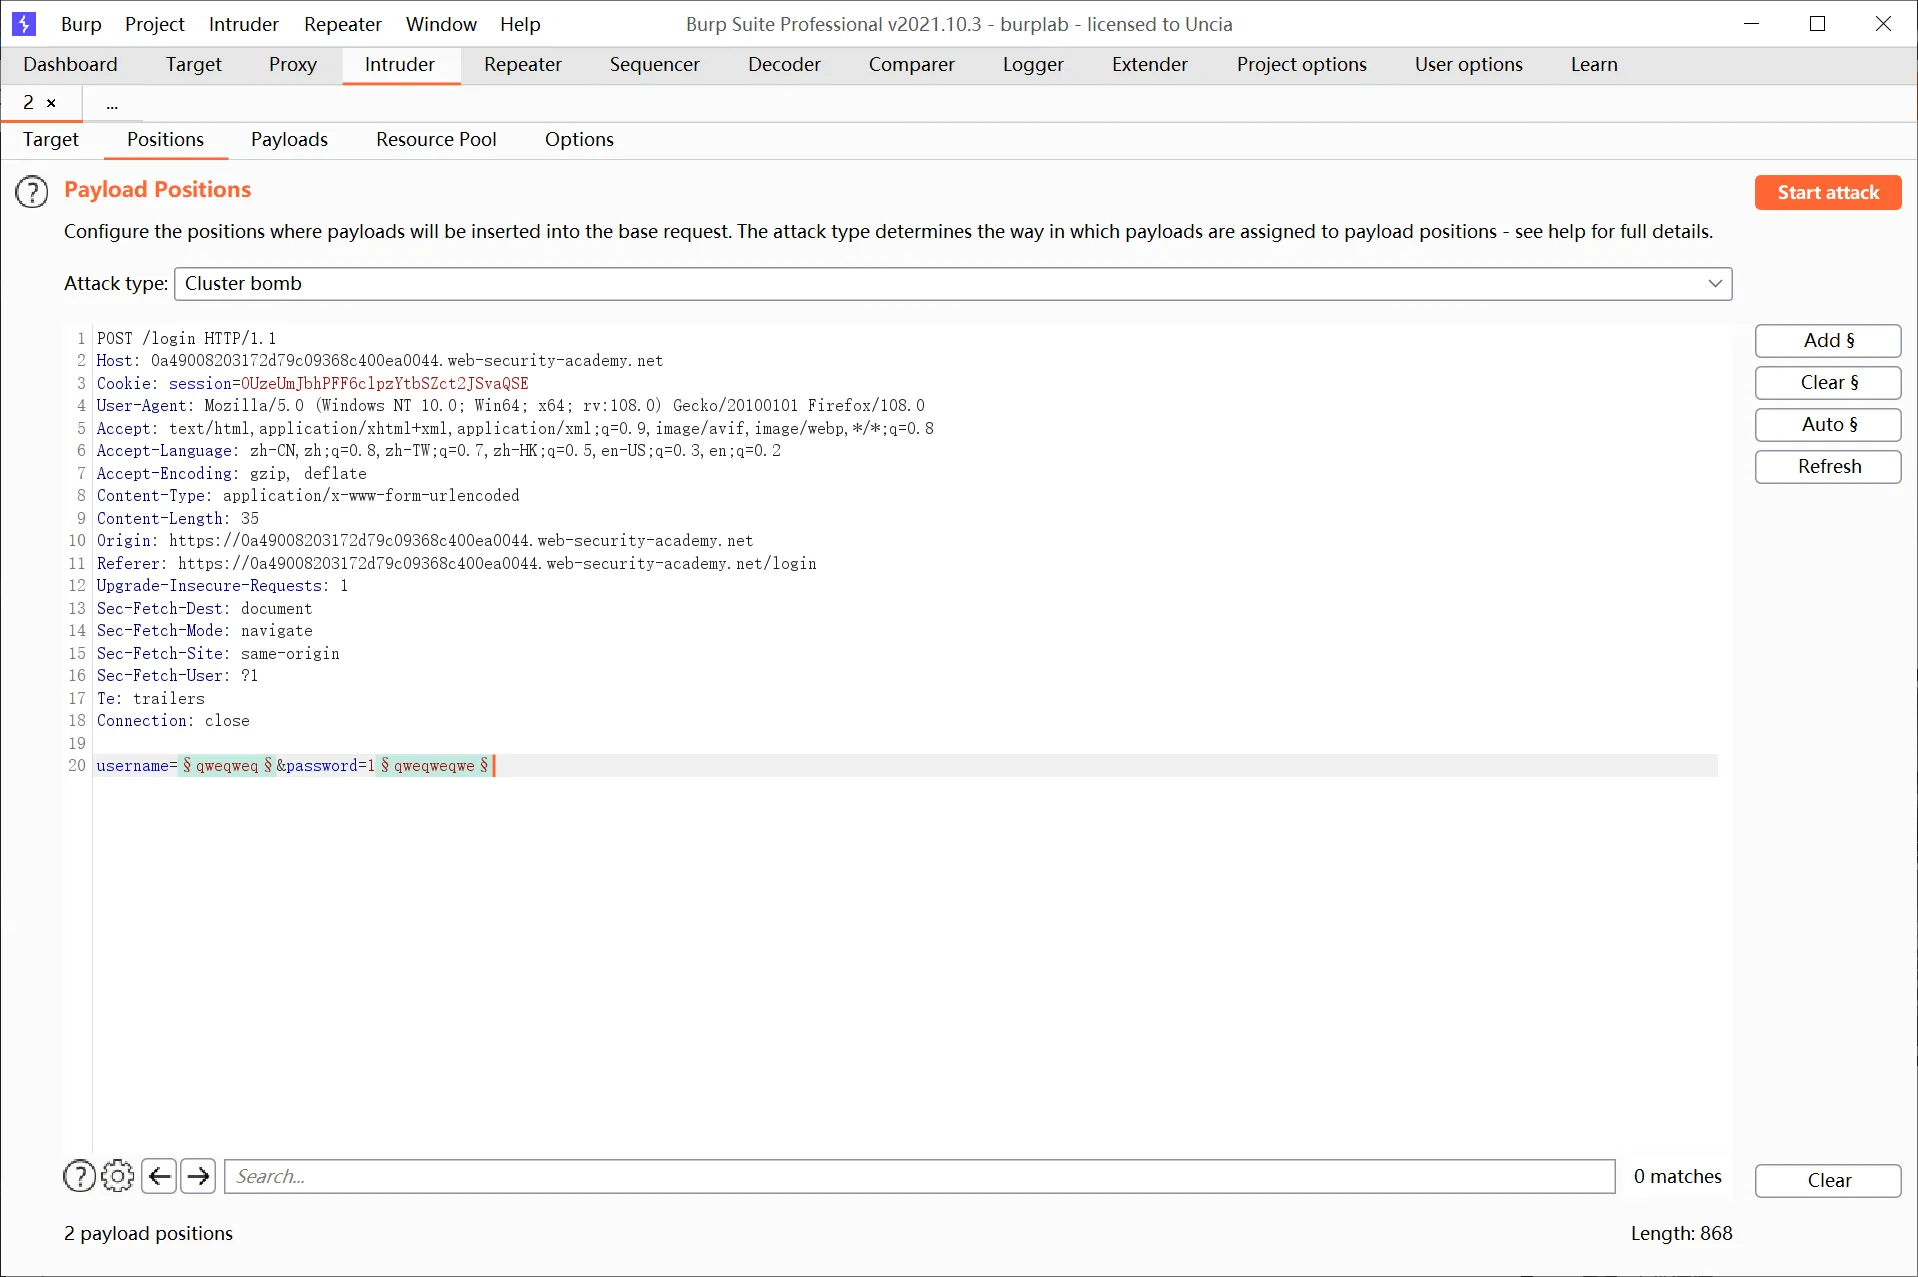Switch to the Payloads tab
This screenshot has width=1918, height=1277.
[289, 139]
